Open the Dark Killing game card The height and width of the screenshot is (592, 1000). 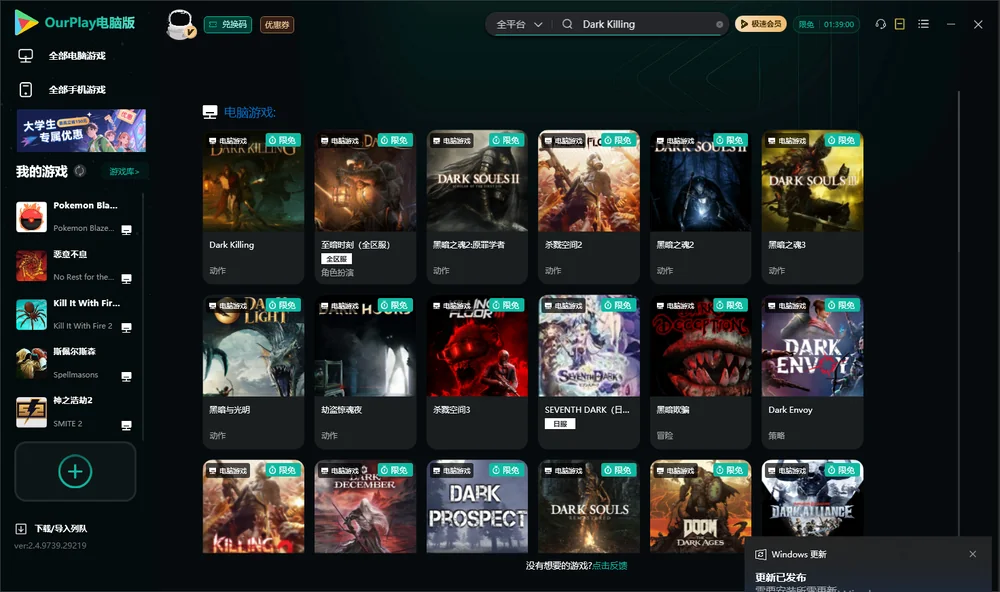[253, 207]
